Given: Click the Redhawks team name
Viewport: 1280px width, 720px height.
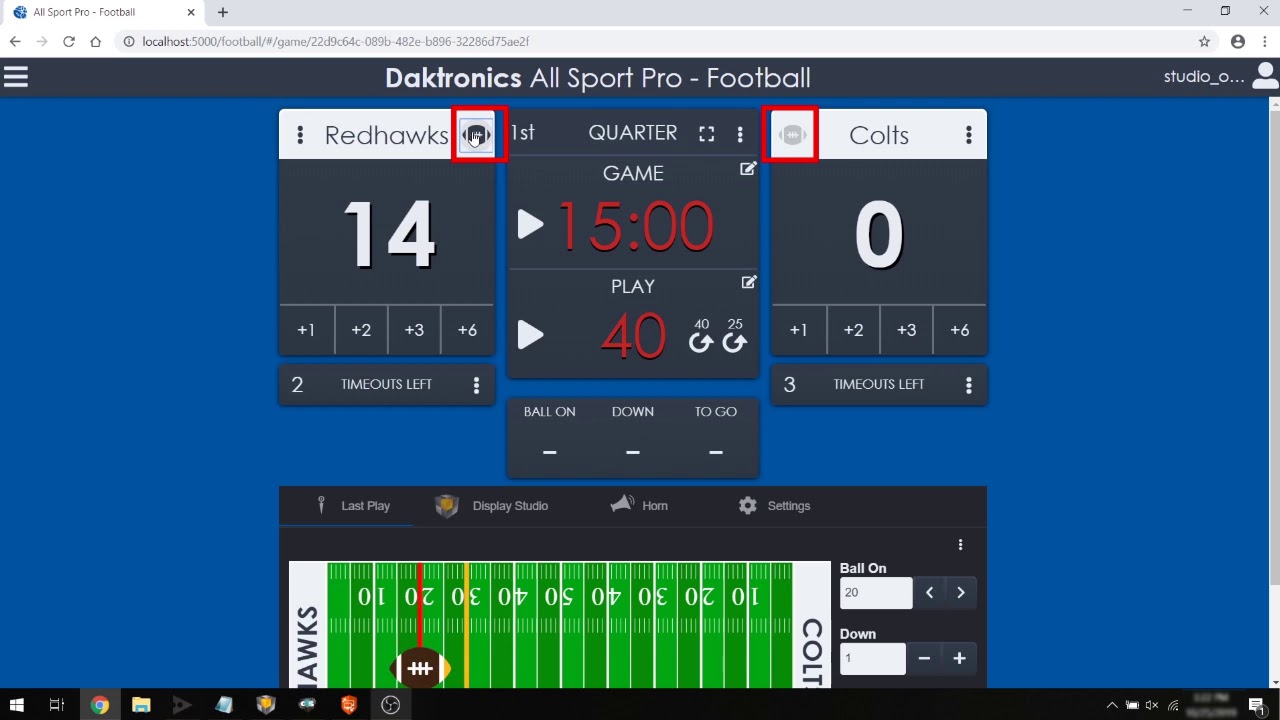Looking at the screenshot, I should pos(386,135).
